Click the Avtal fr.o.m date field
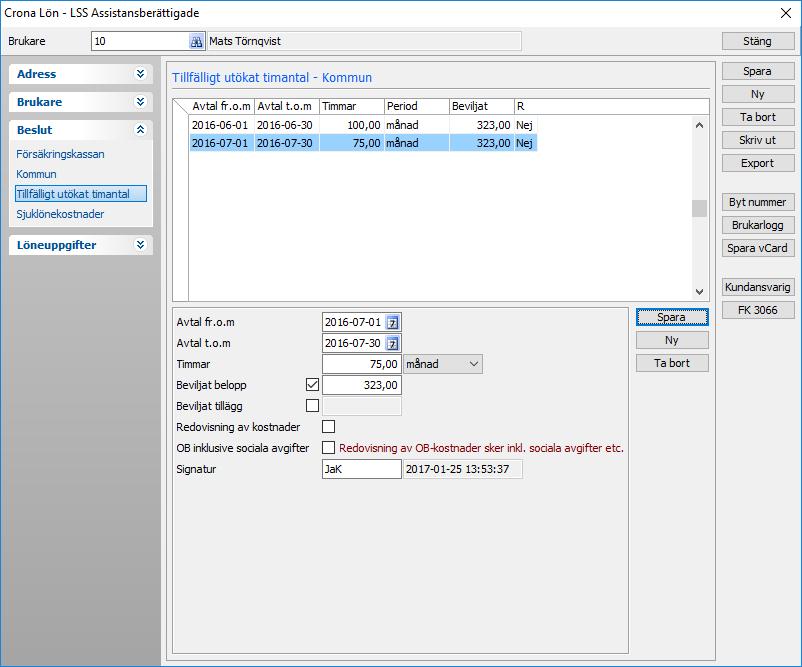 tap(354, 323)
